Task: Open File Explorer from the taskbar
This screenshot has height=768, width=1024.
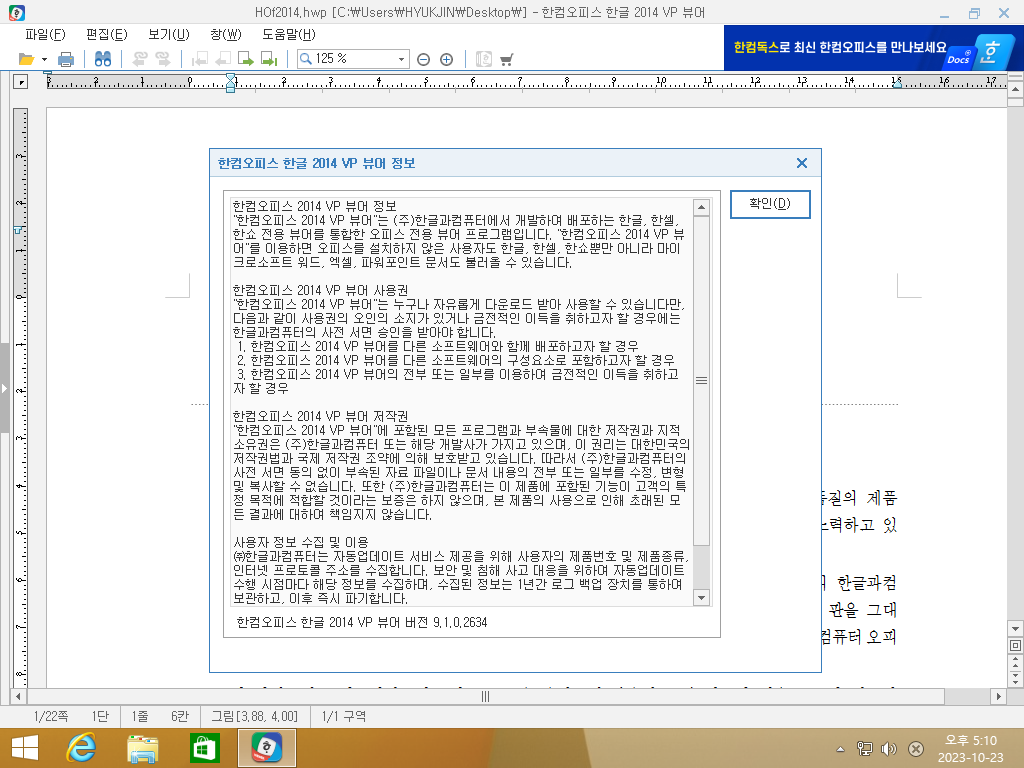Action: [x=142, y=748]
